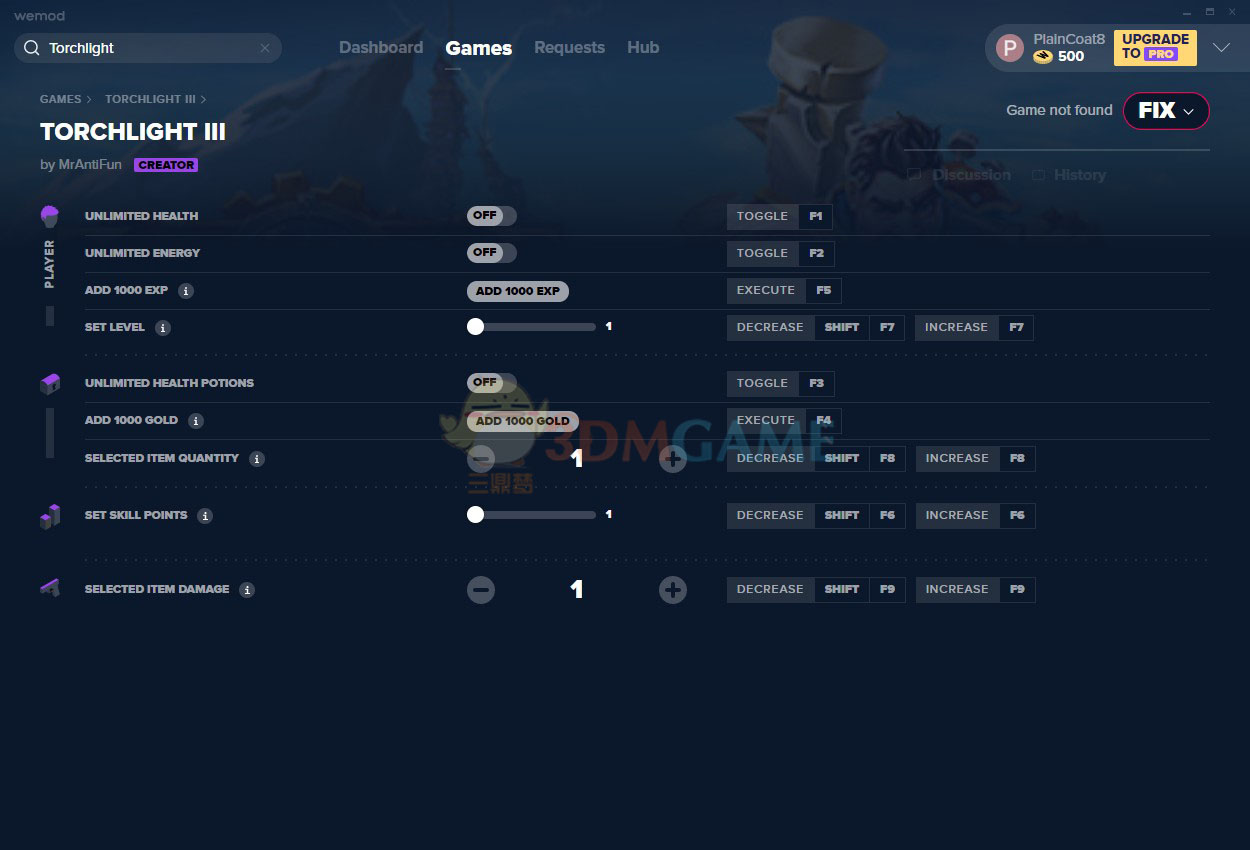Click the ADD 1000 GOLD button
1250x850 pixels.
pos(523,421)
